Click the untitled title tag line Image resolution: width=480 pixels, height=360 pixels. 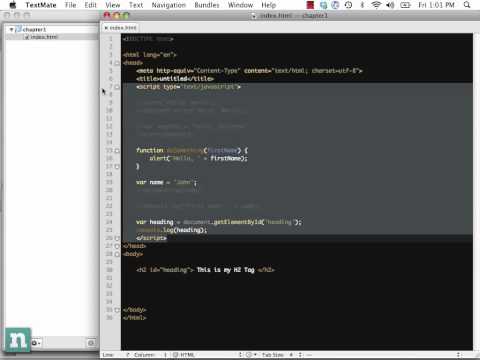click(175, 79)
